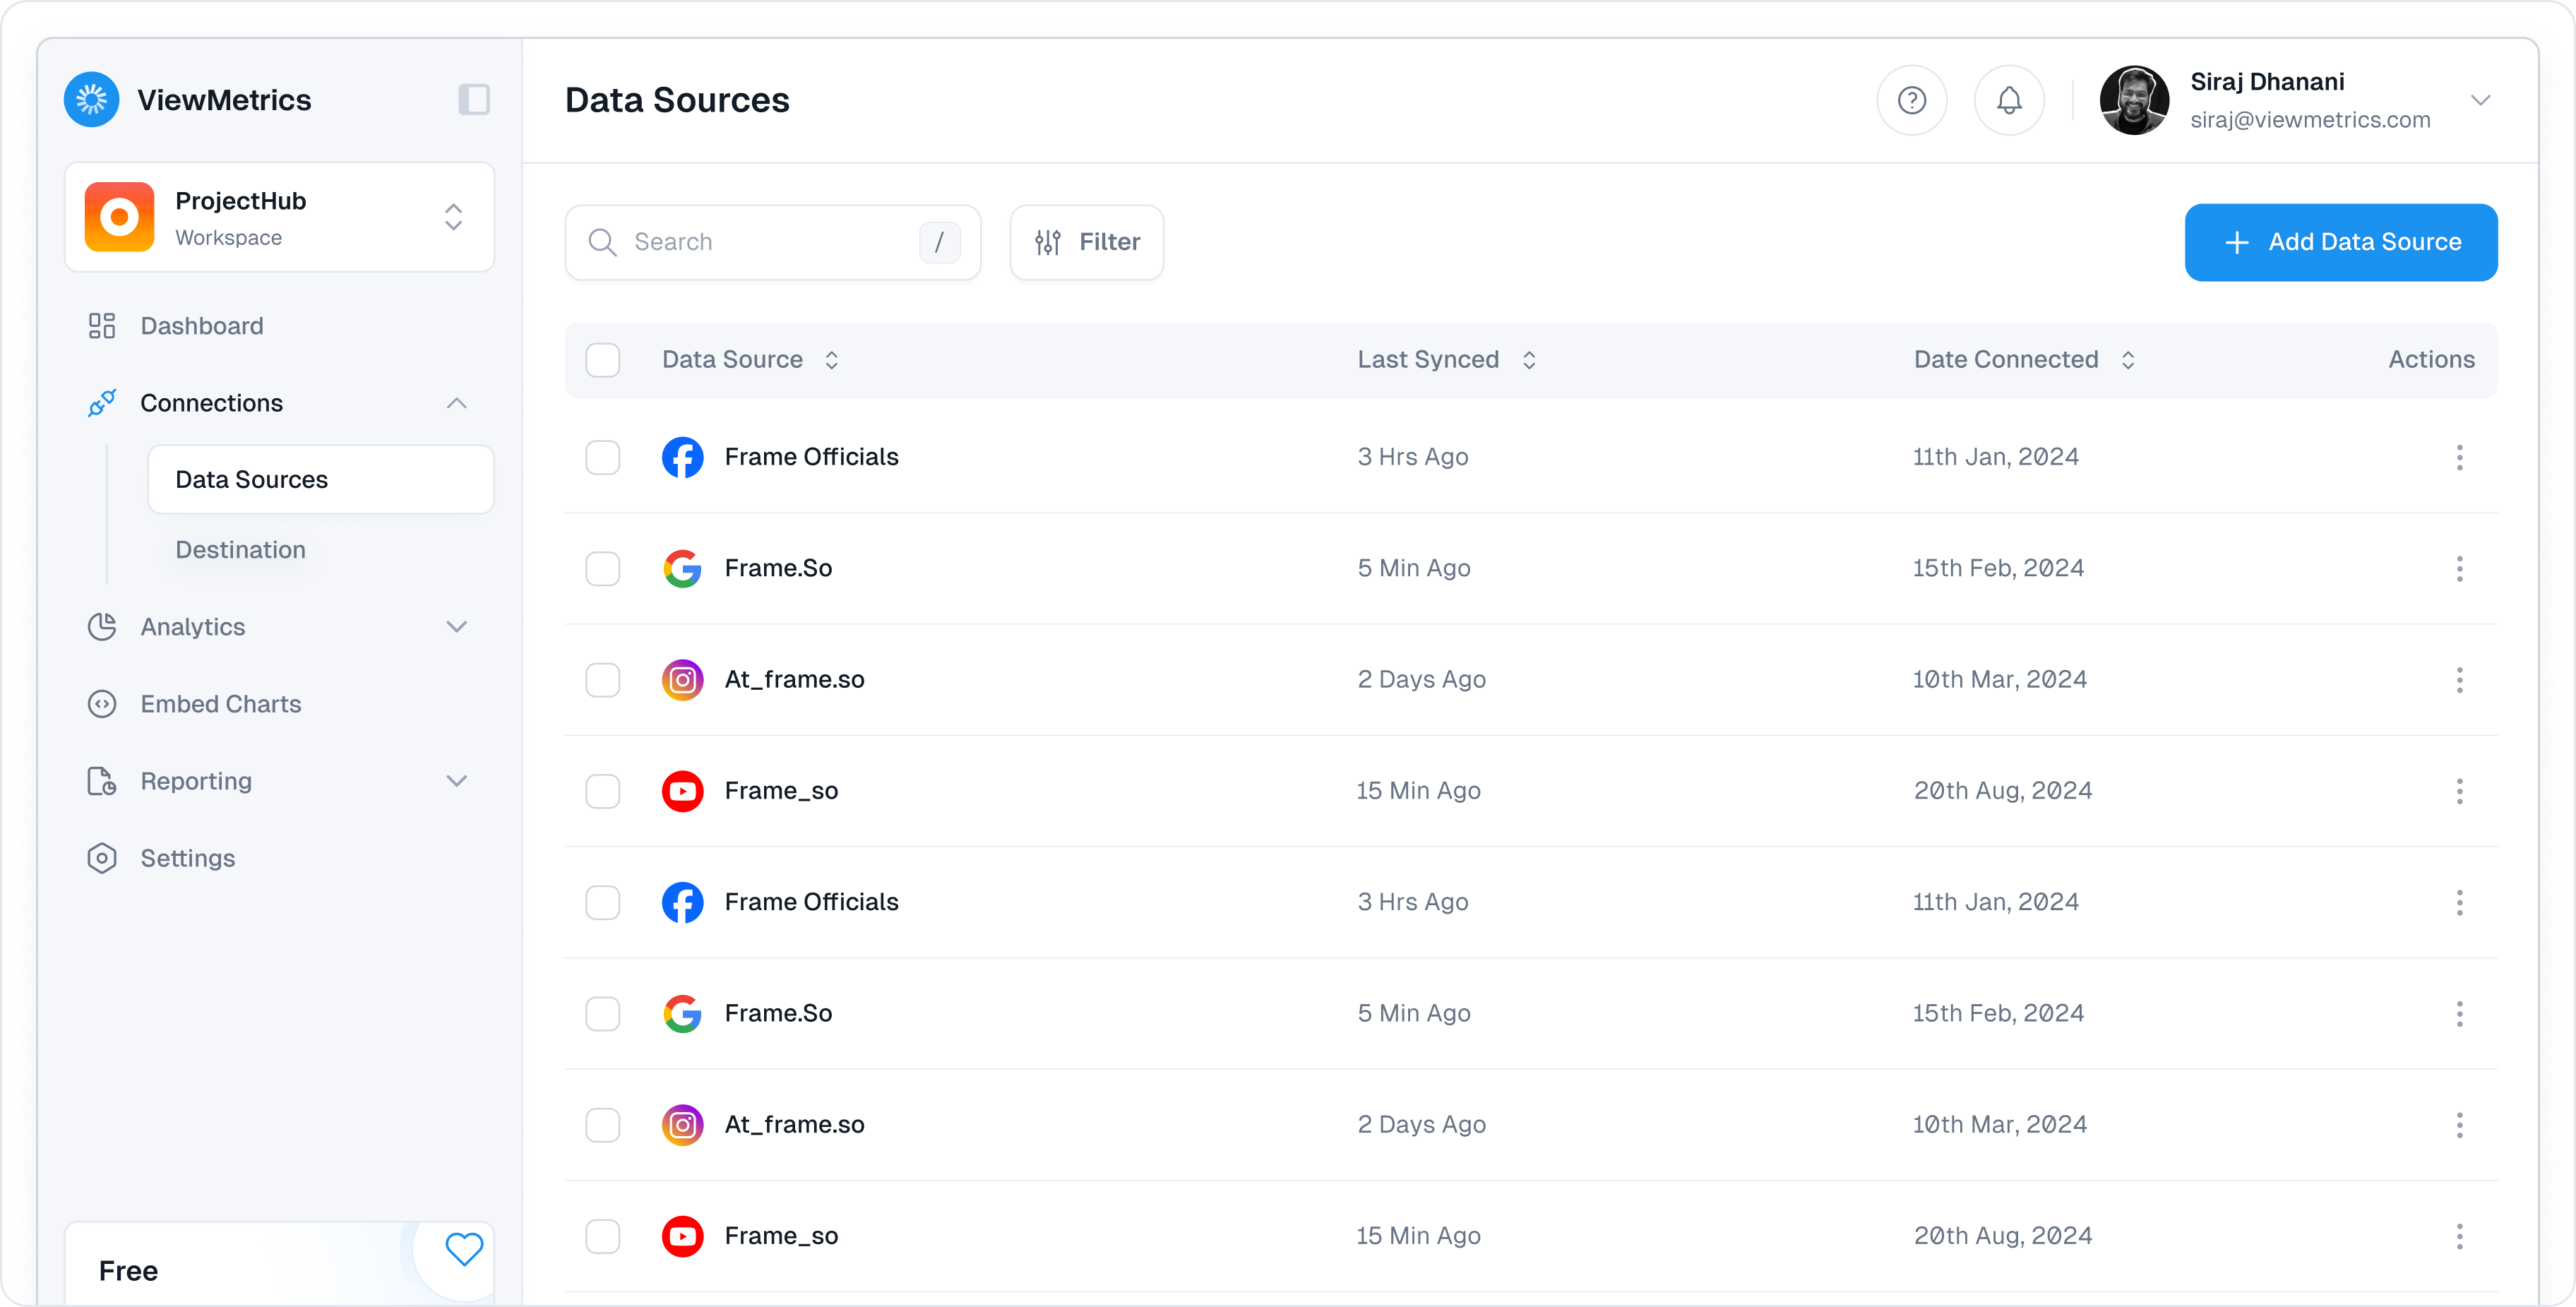The width and height of the screenshot is (2576, 1307).
Task: Tick checkbox for first Frame.So row
Action: pyautogui.click(x=603, y=569)
